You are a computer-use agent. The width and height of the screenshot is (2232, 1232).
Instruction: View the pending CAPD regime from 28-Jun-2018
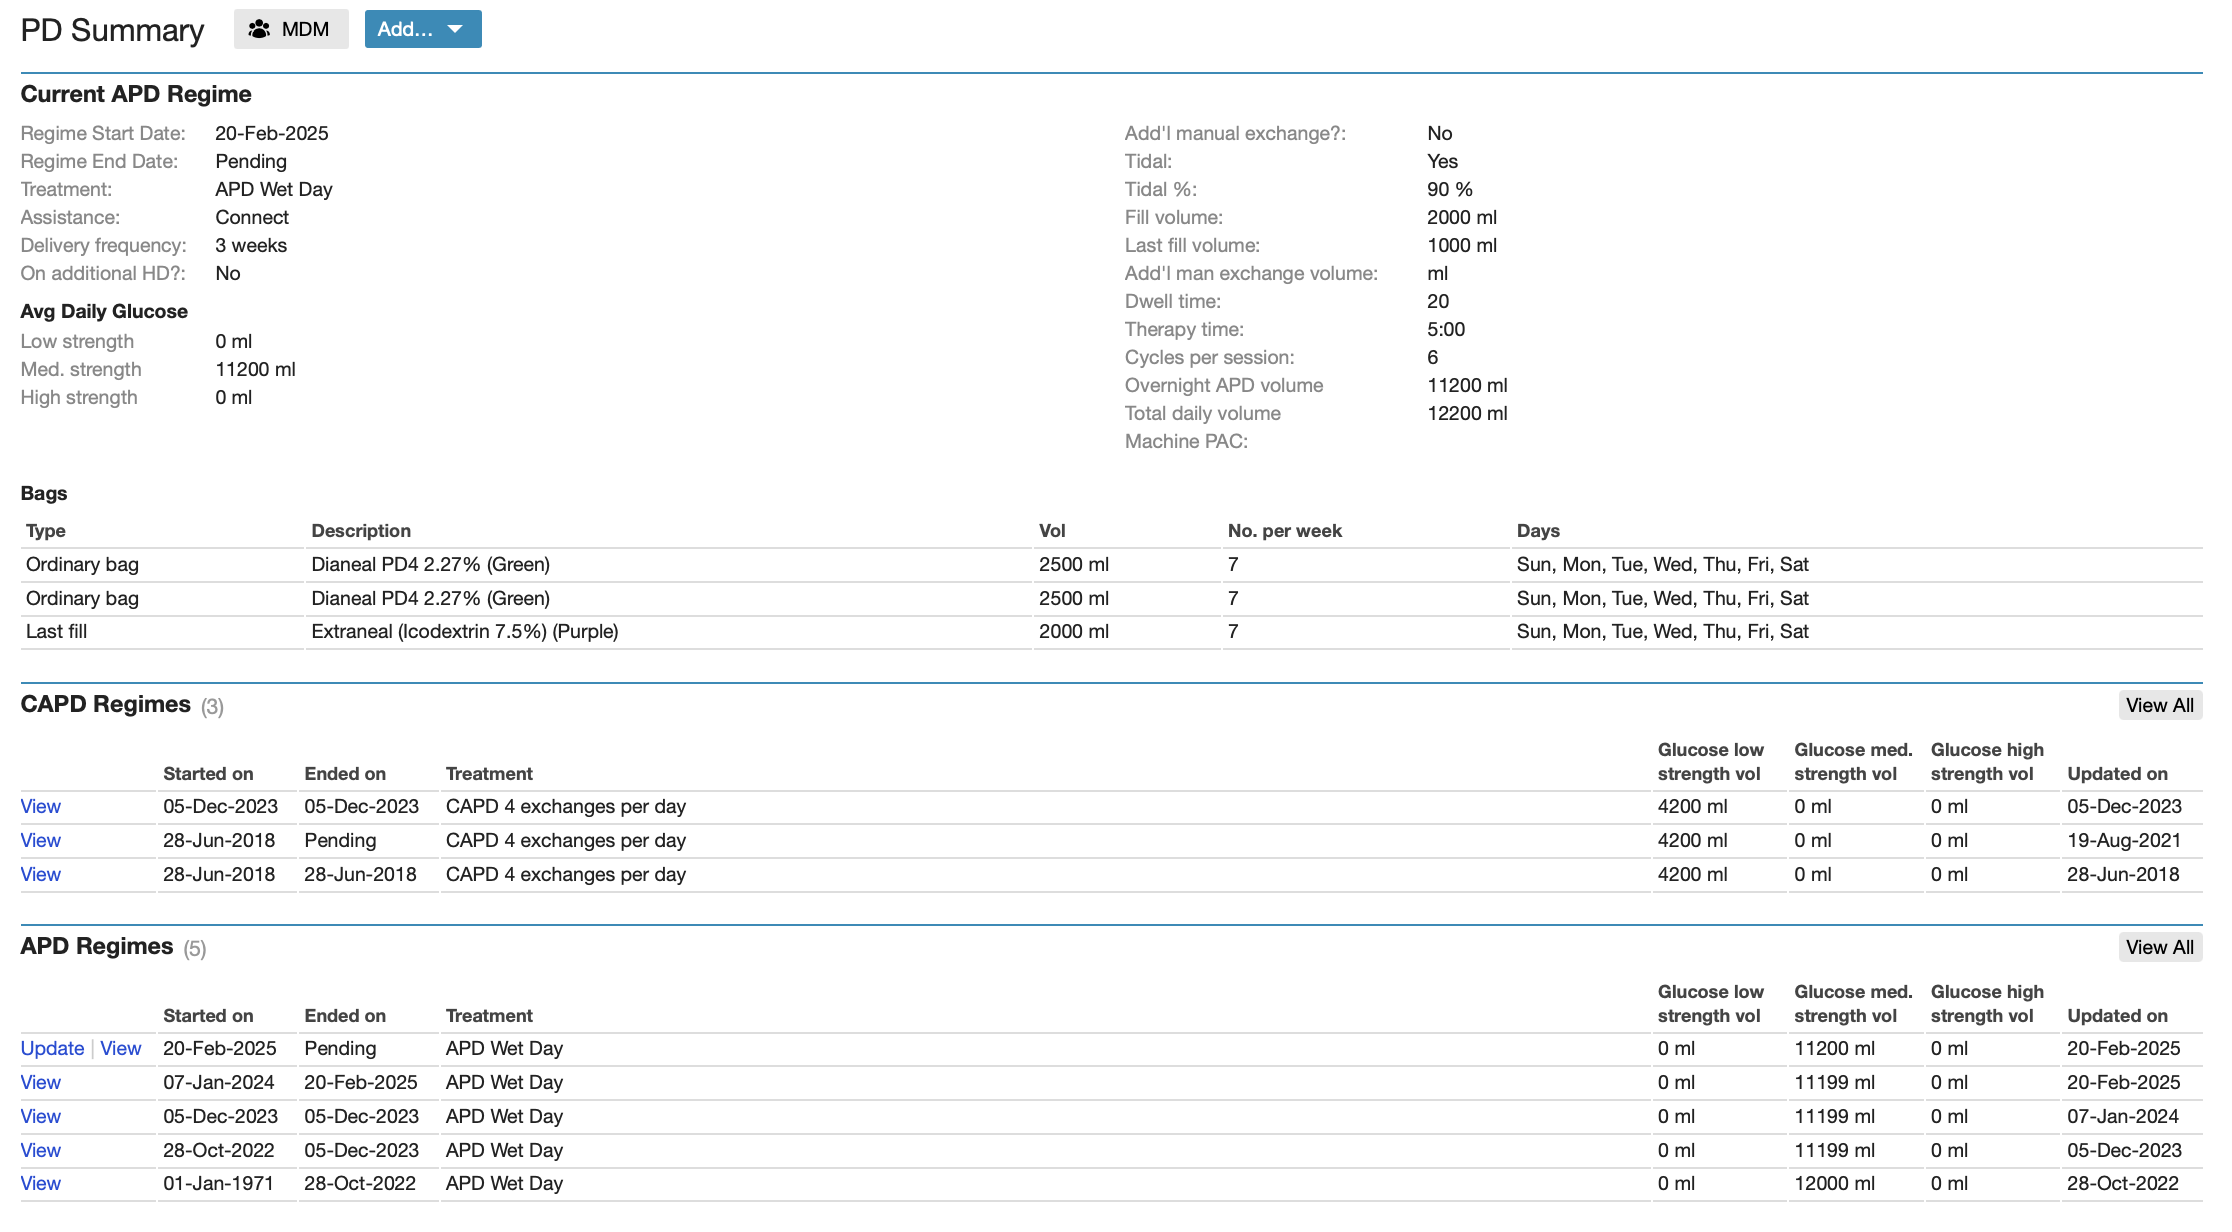[40, 840]
